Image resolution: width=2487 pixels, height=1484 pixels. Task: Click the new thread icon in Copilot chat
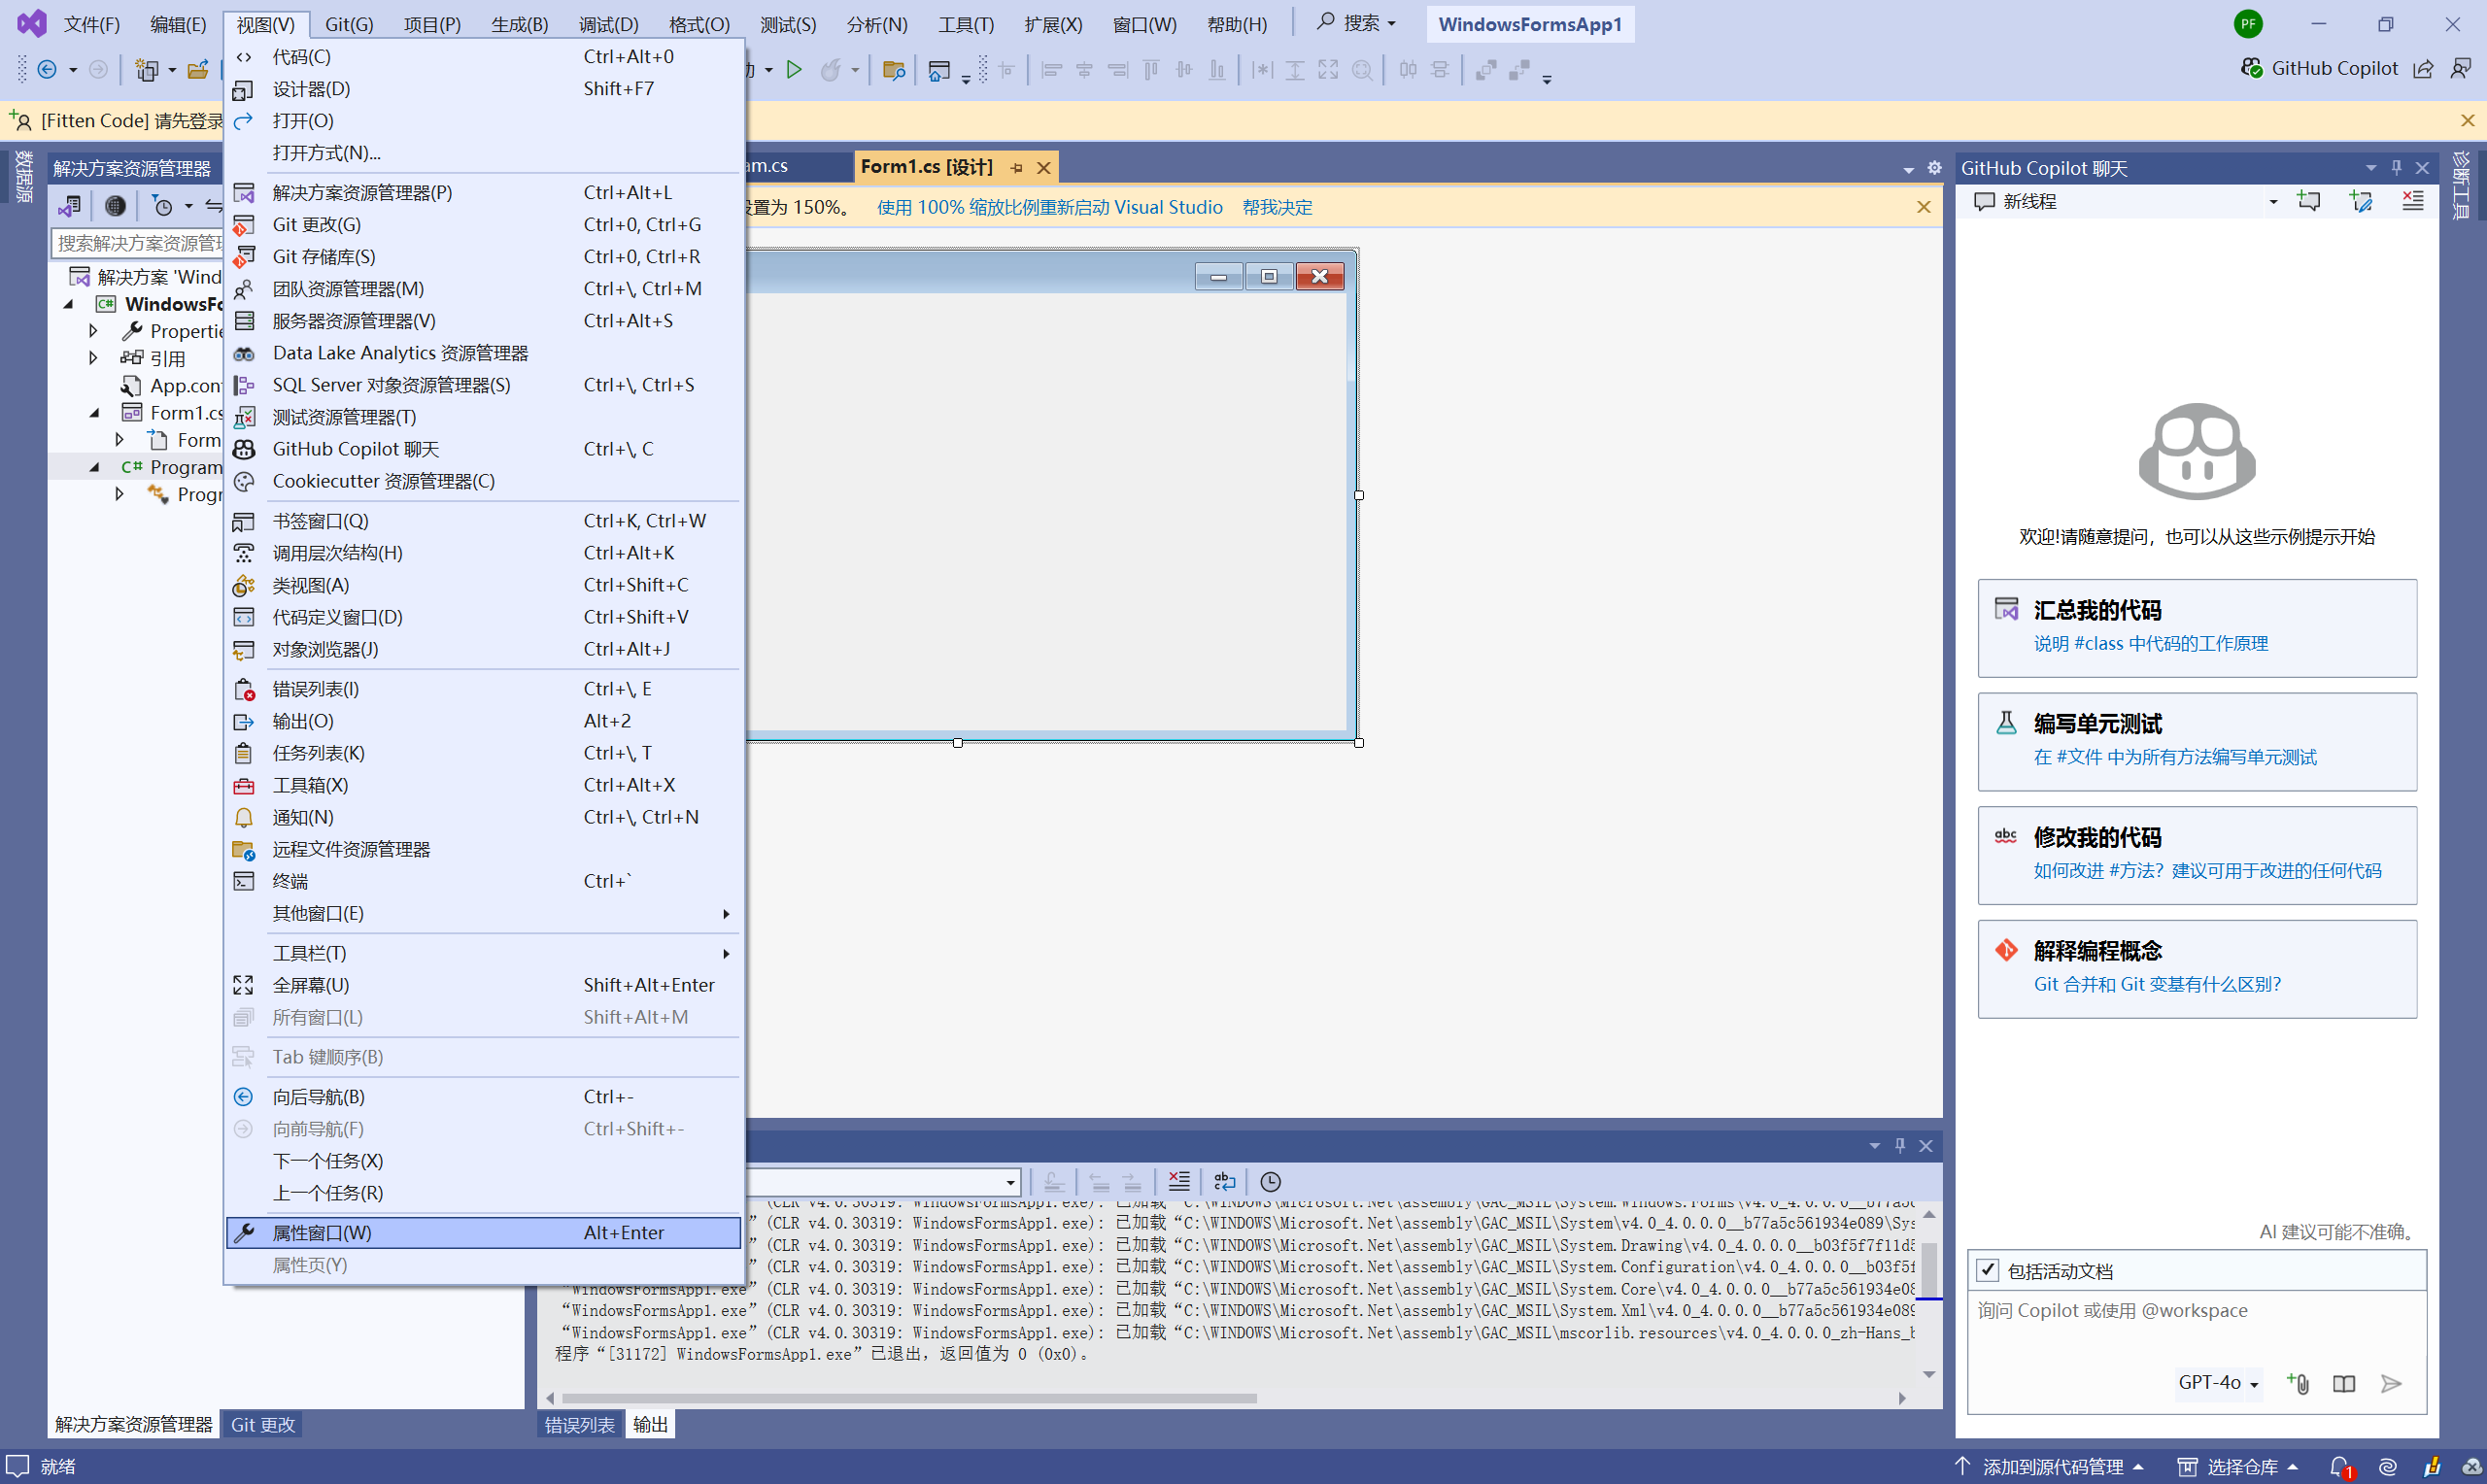[2308, 201]
